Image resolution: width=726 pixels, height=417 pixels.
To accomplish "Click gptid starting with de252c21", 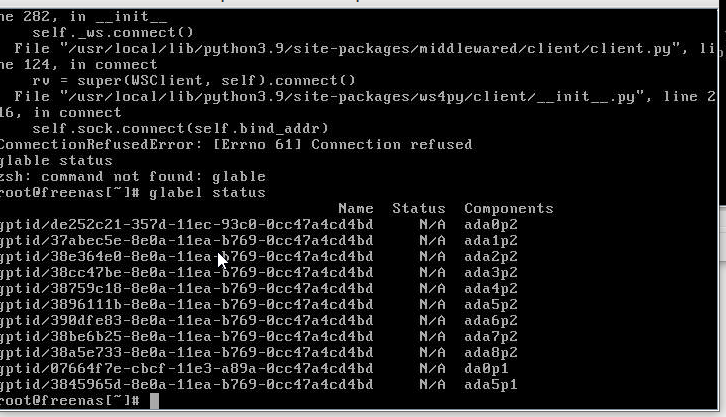I will point(186,225).
